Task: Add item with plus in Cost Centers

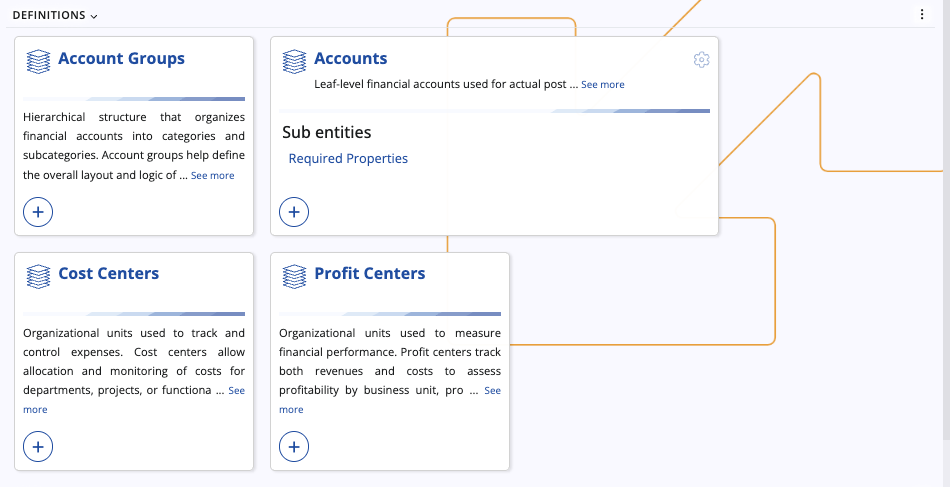Action: click(38, 447)
